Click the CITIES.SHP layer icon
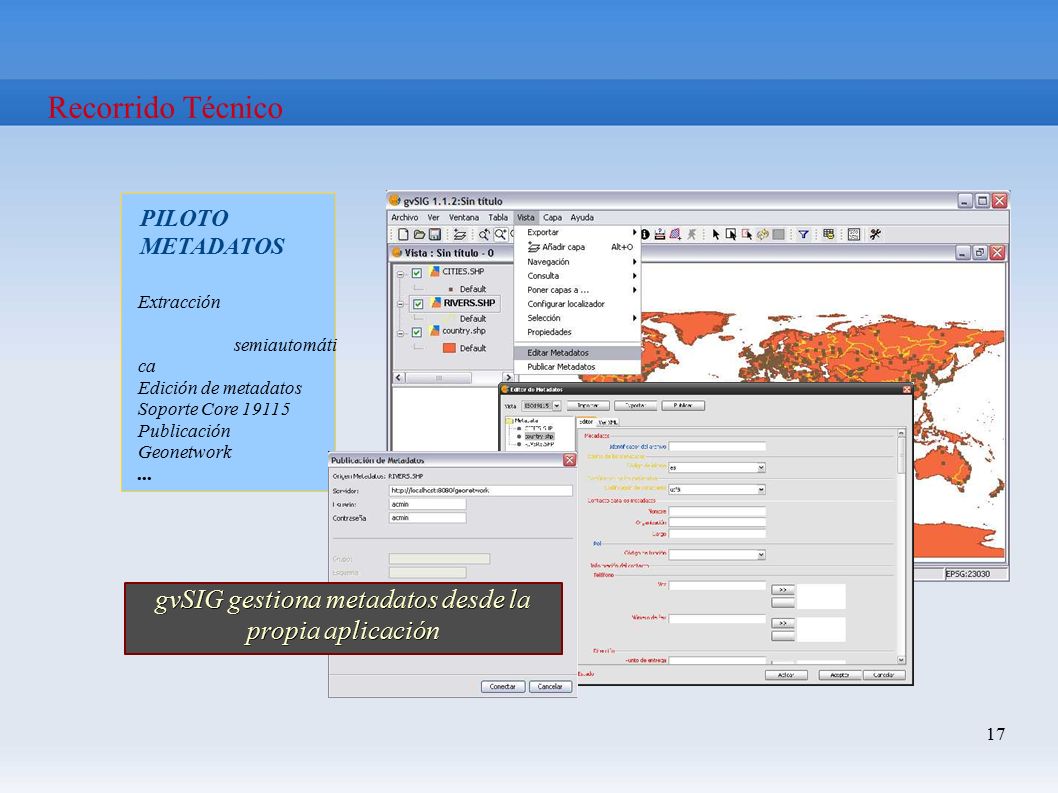Viewport: 1058px width, 793px height. [x=435, y=271]
